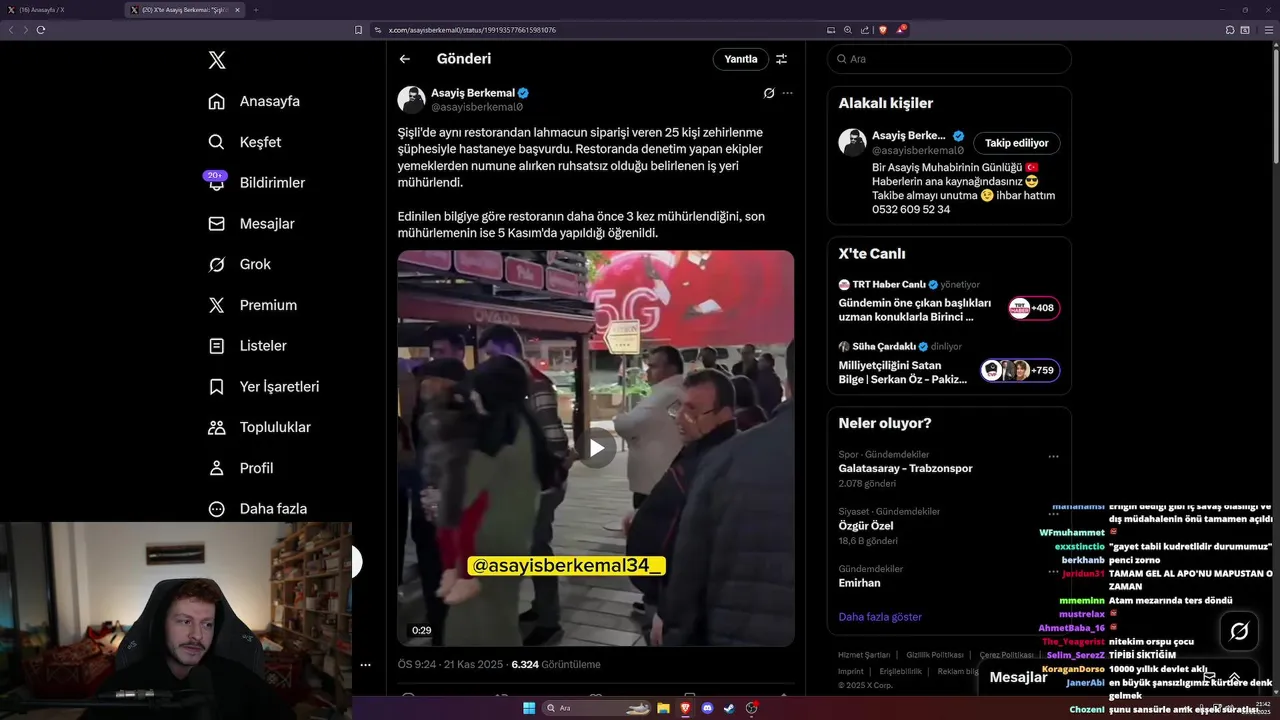This screenshot has height=720, width=1280.
Task: Open reply filter settings icon beside Yanıtla
Action: [x=782, y=59]
